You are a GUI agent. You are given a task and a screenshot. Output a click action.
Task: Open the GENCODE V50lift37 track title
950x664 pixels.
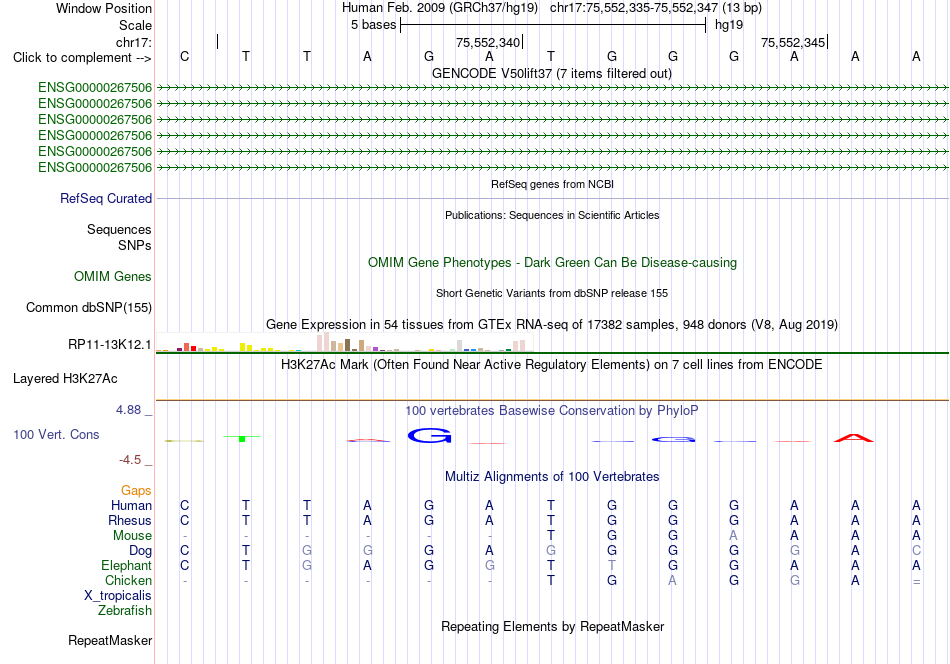552,73
